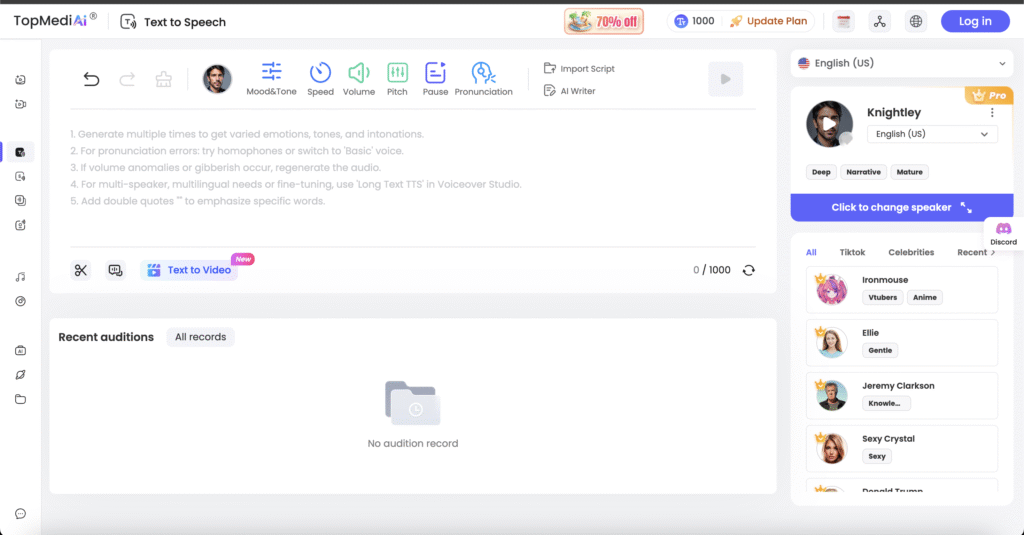The height and width of the screenshot is (535, 1024).
Task: Click the undo arrow icon
Action: coord(91,79)
